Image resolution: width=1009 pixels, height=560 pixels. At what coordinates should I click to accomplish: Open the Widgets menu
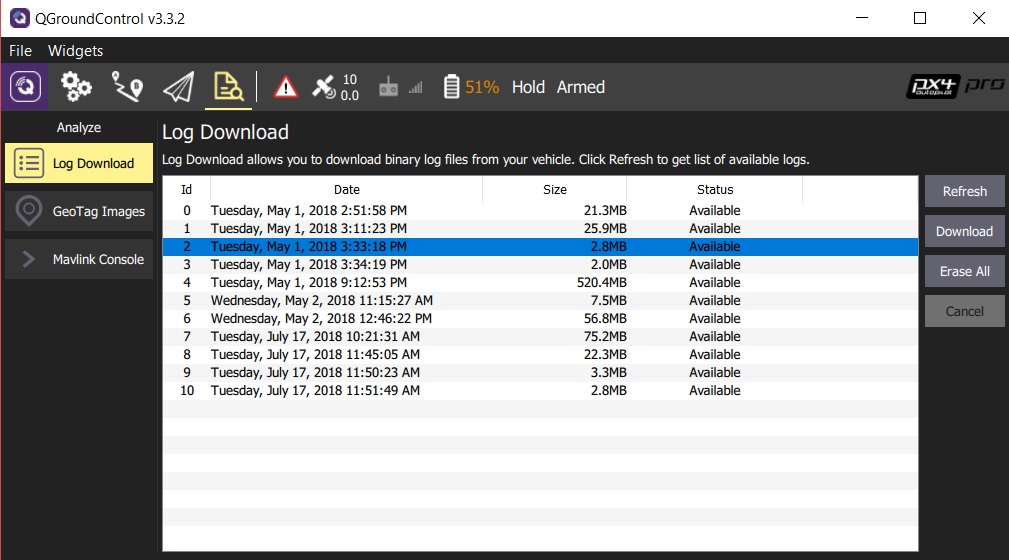click(76, 50)
